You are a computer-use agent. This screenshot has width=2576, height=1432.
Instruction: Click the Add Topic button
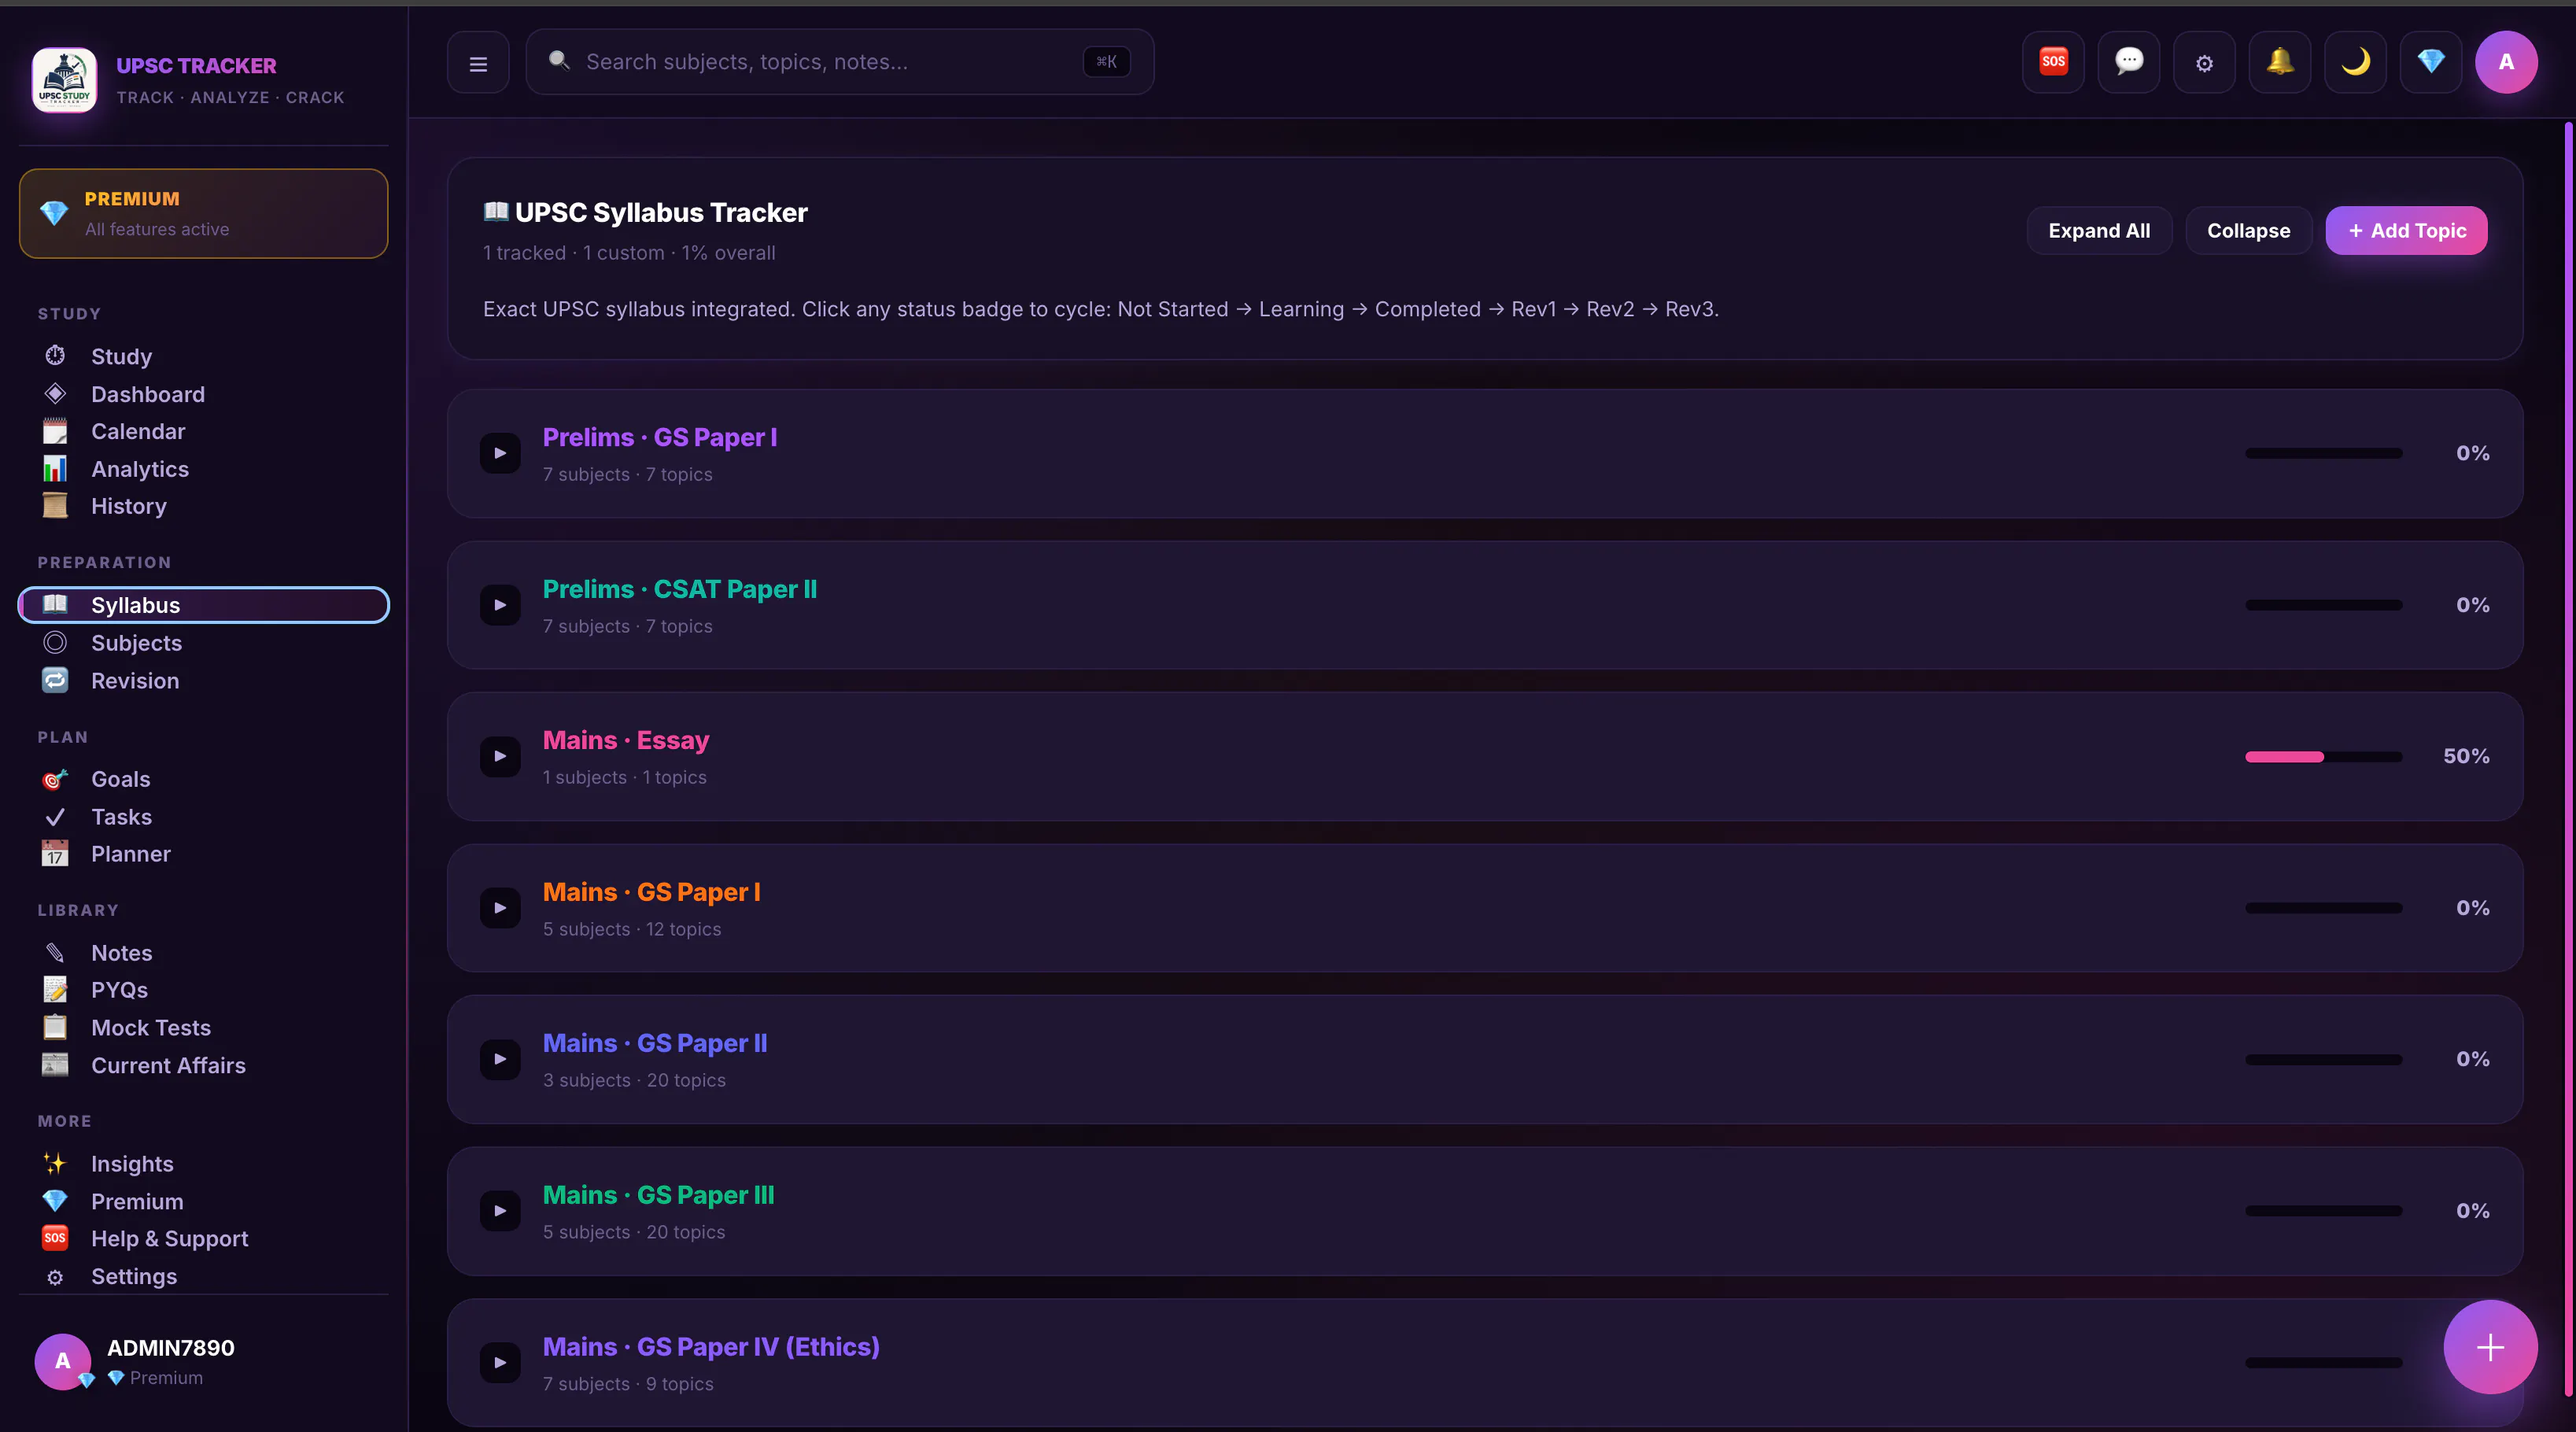tap(2406, 231)
